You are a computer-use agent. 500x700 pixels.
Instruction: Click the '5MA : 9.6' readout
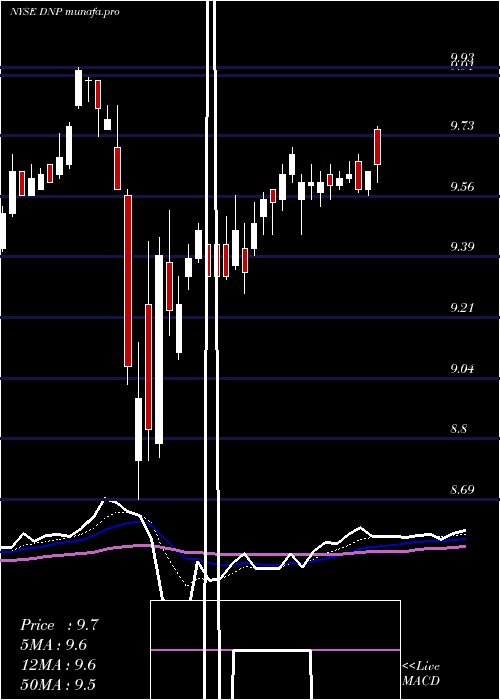[54, 645]
